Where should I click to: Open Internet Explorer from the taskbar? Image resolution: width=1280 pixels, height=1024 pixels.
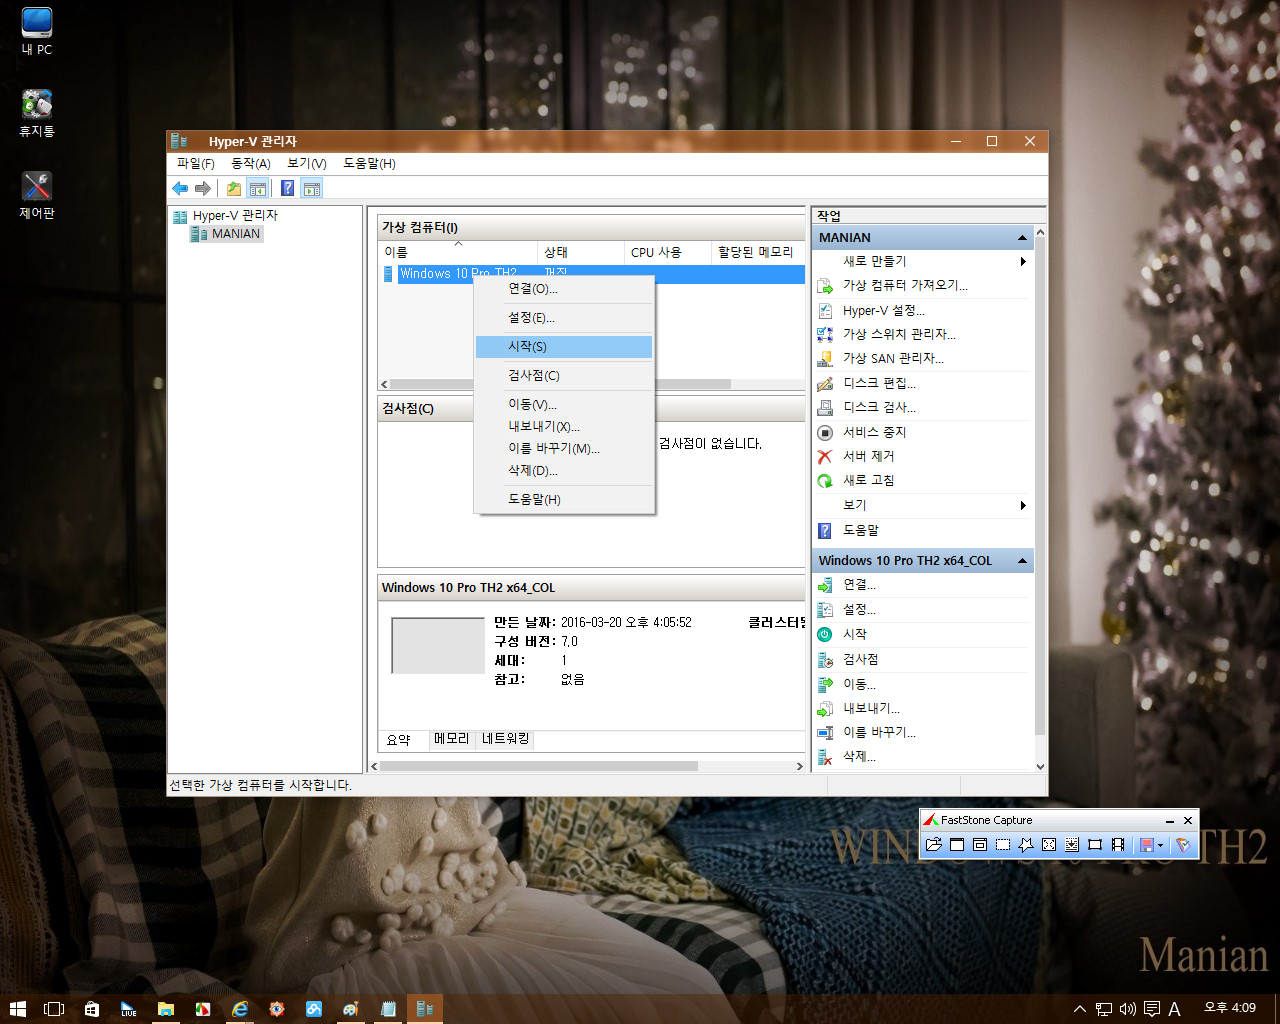(x=240, y=1009)
